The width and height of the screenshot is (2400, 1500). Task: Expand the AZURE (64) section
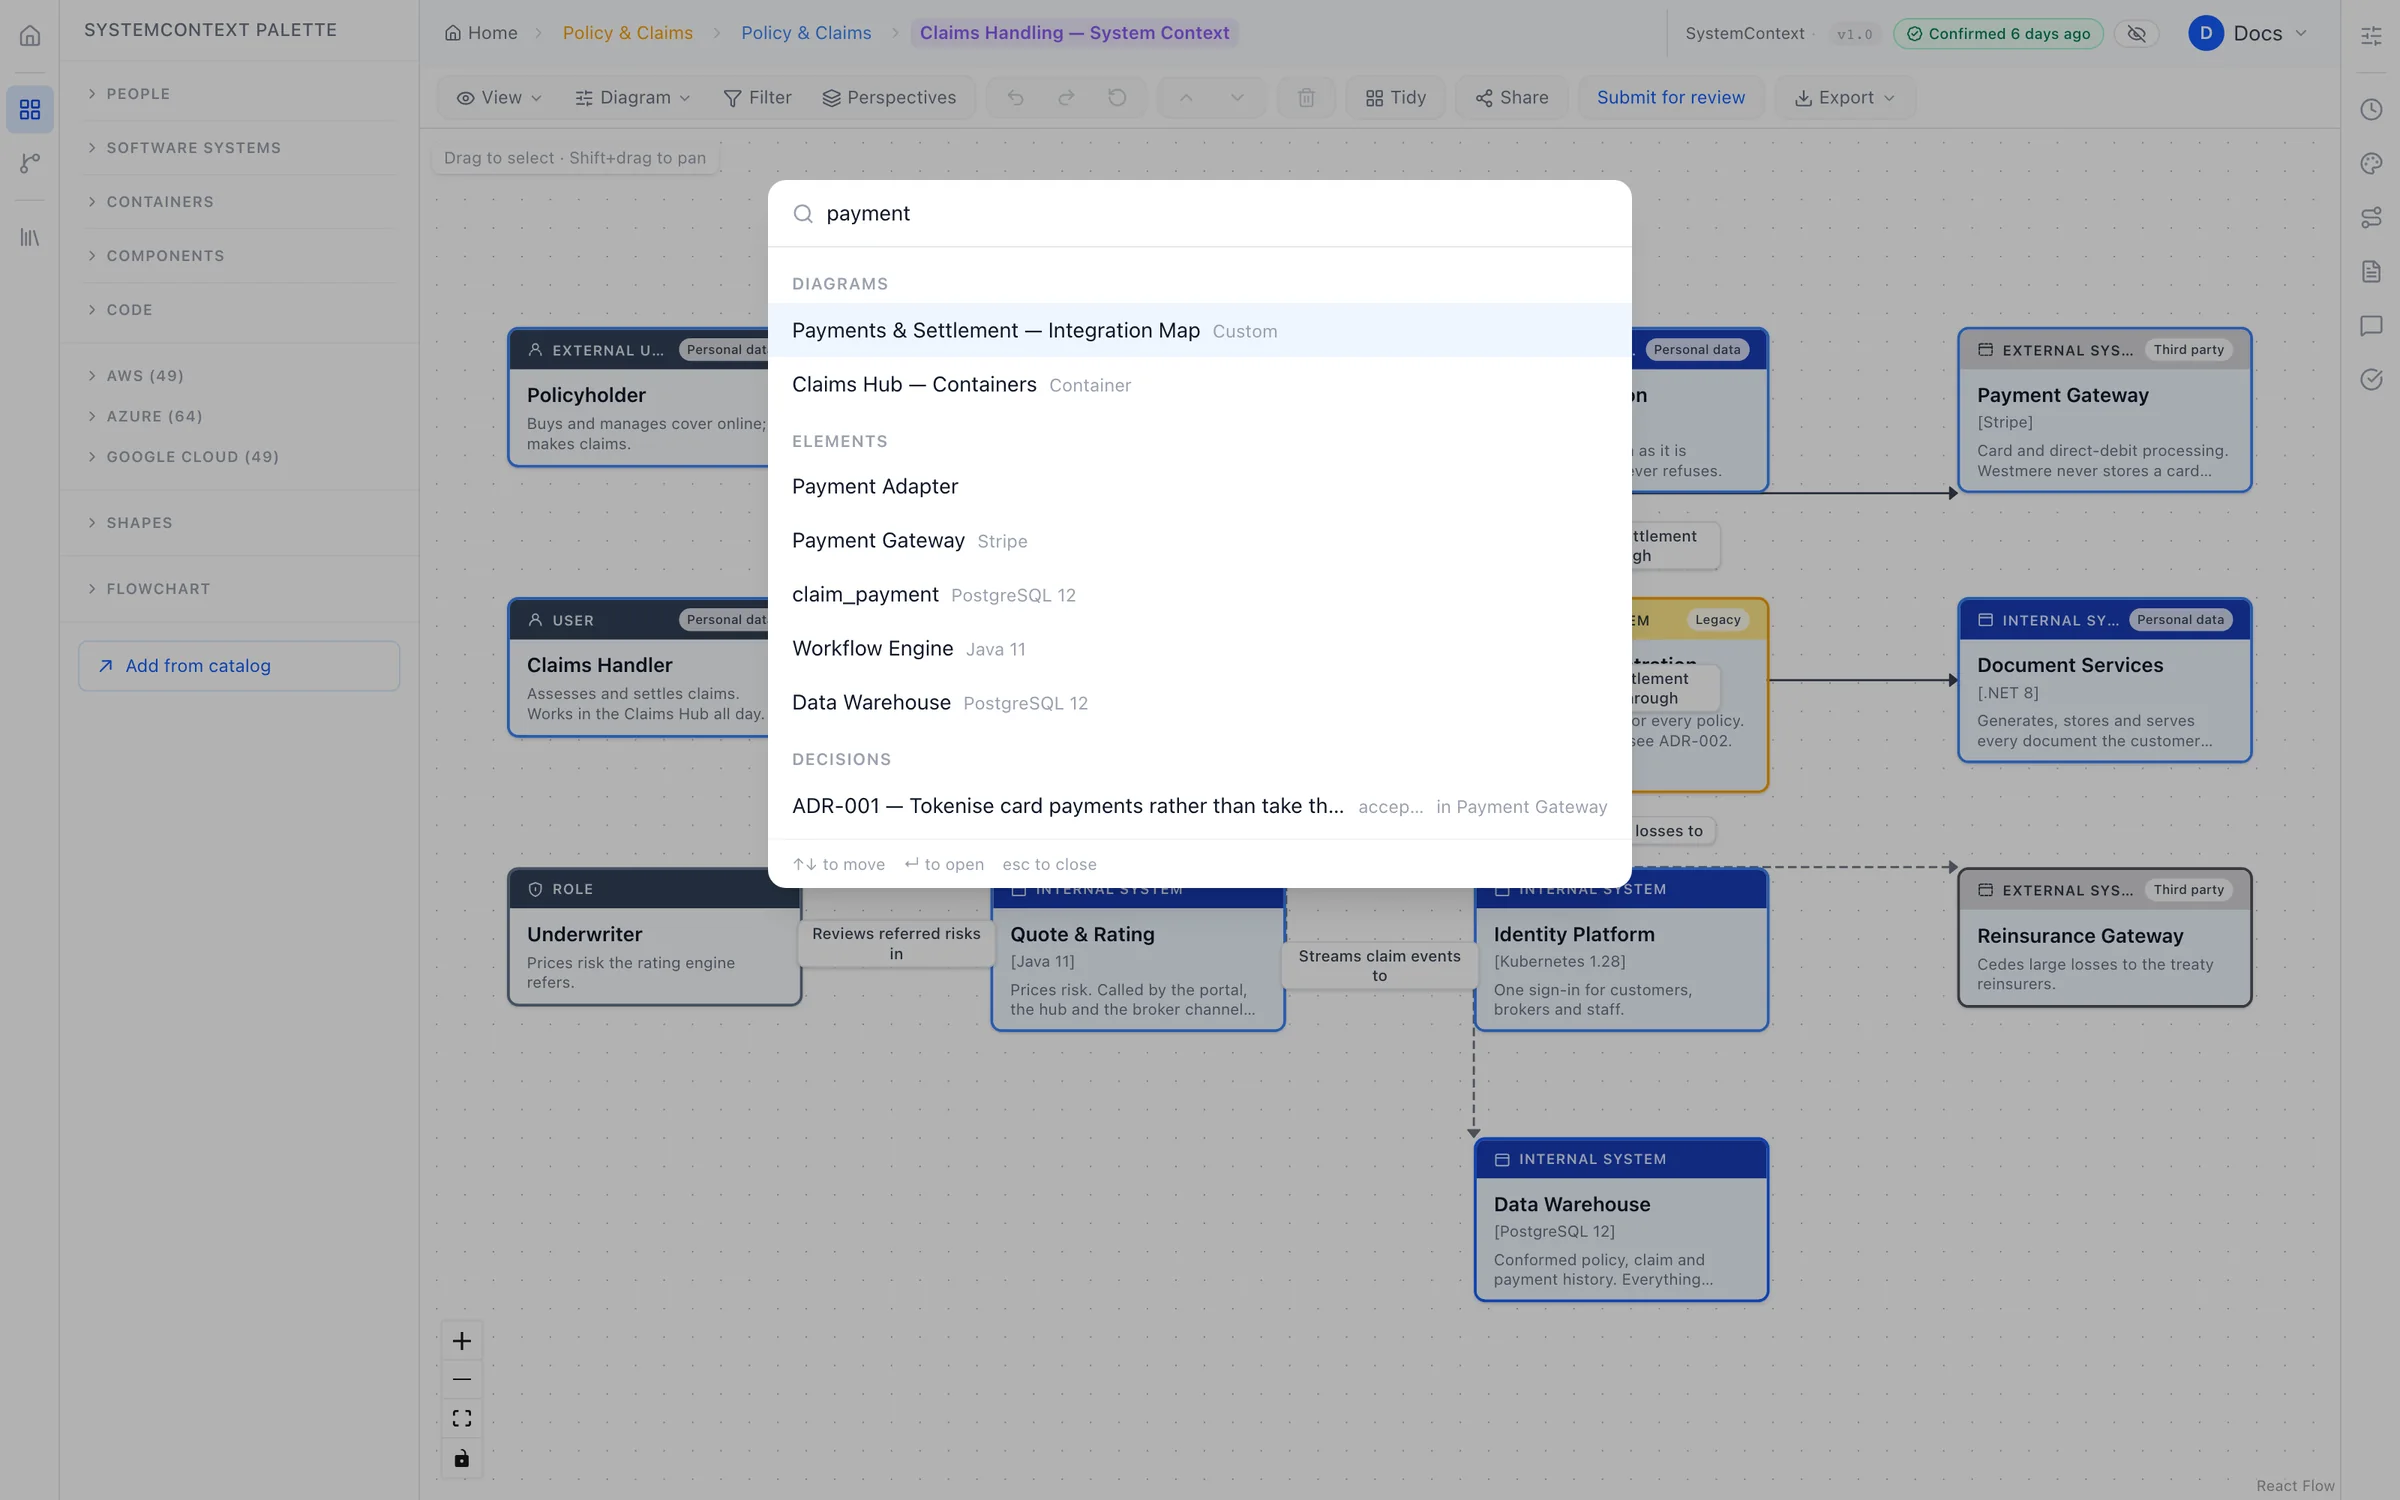(x=239, y=416)
